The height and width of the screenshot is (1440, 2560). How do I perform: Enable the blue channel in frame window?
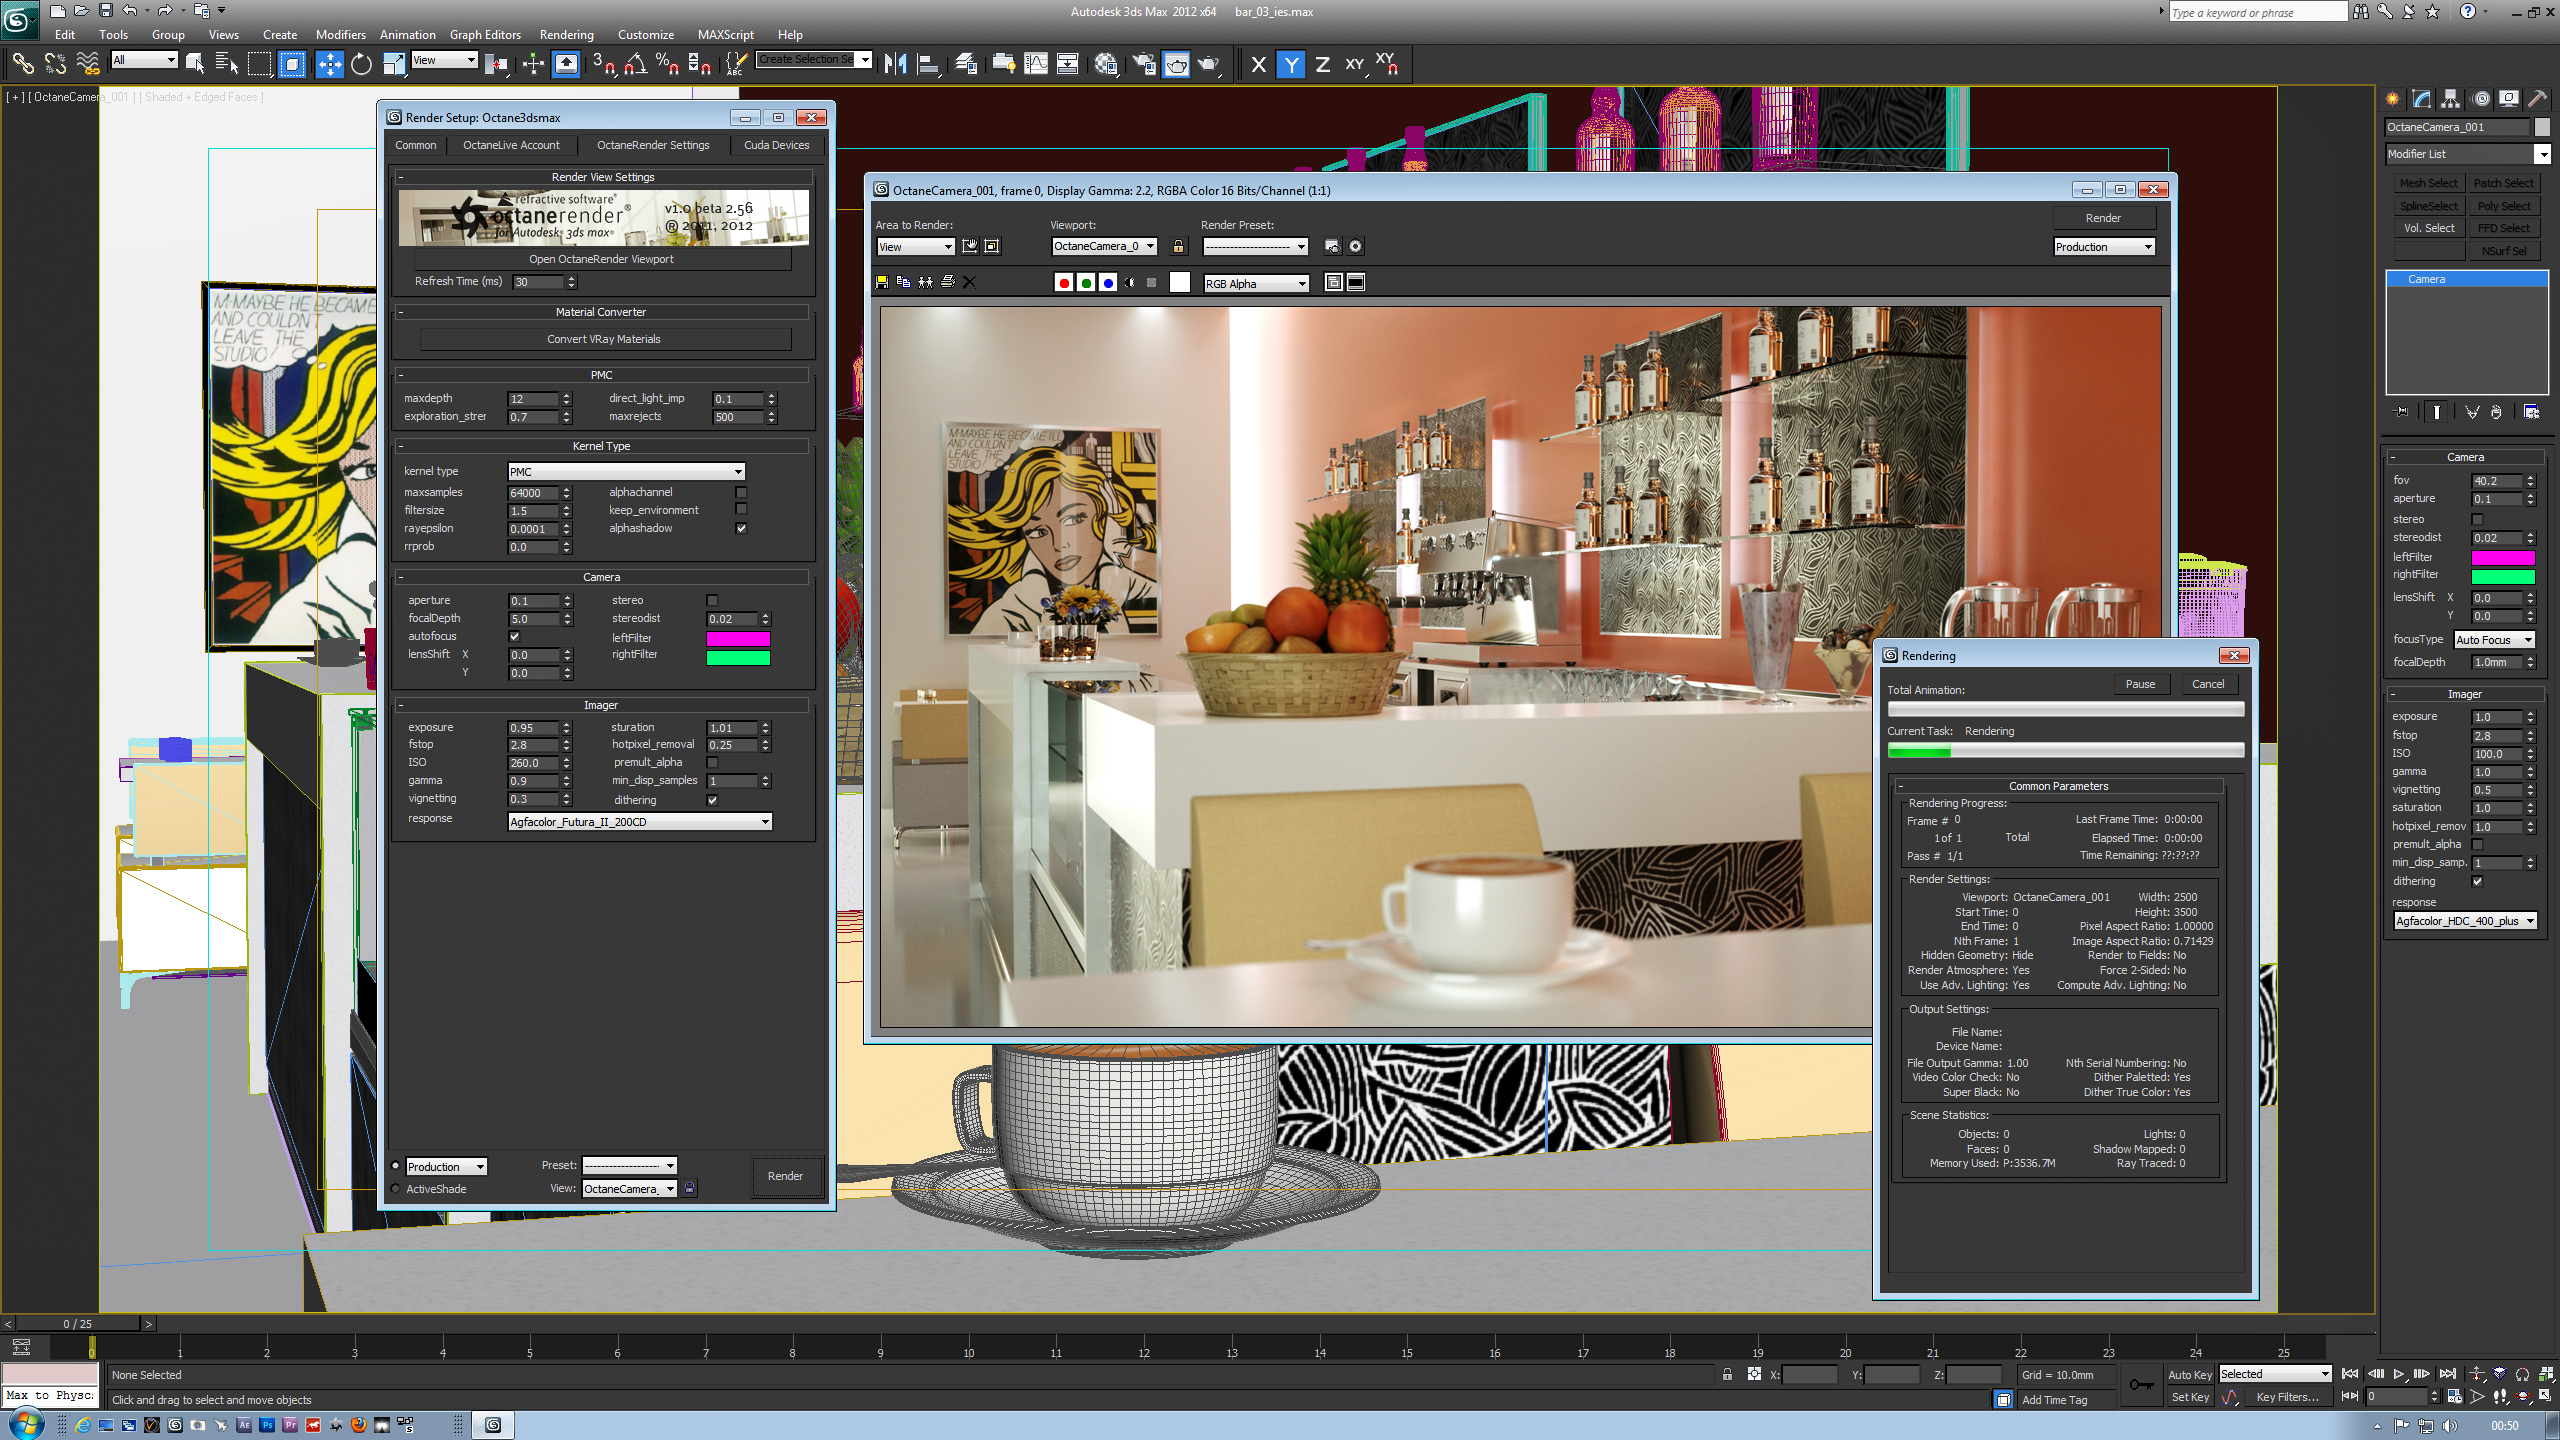tap(1108, 283)
